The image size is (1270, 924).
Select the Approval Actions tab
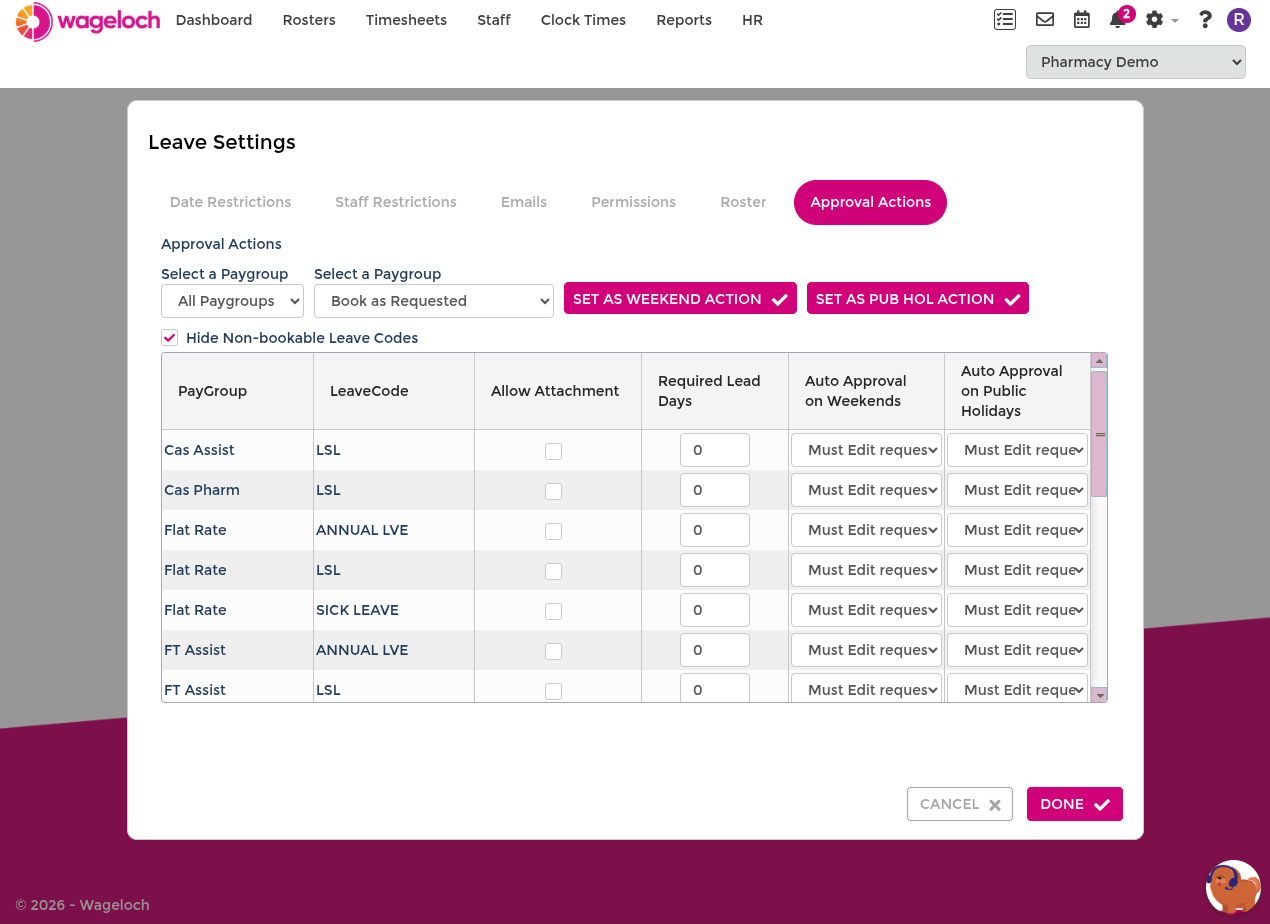pos(870,202)
